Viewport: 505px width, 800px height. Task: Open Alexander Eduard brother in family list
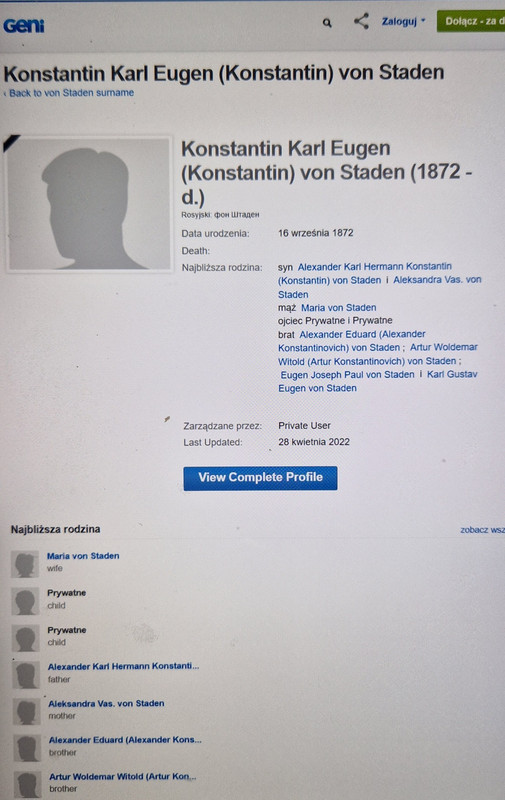[x=125, y=740]
